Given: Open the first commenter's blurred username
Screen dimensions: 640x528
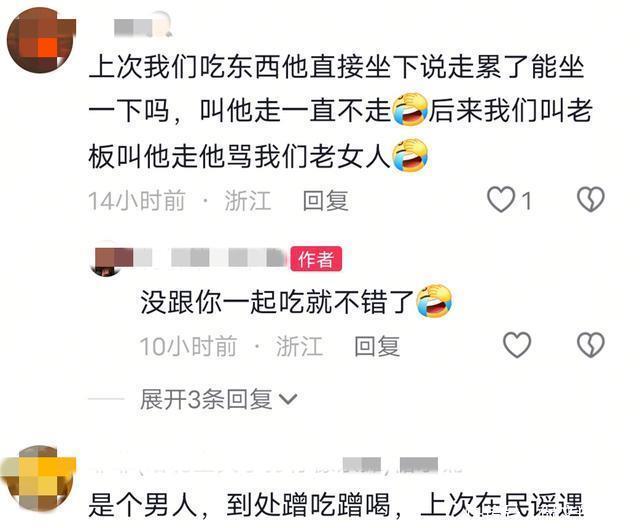Looking at the screenshot, I should 142,26.
